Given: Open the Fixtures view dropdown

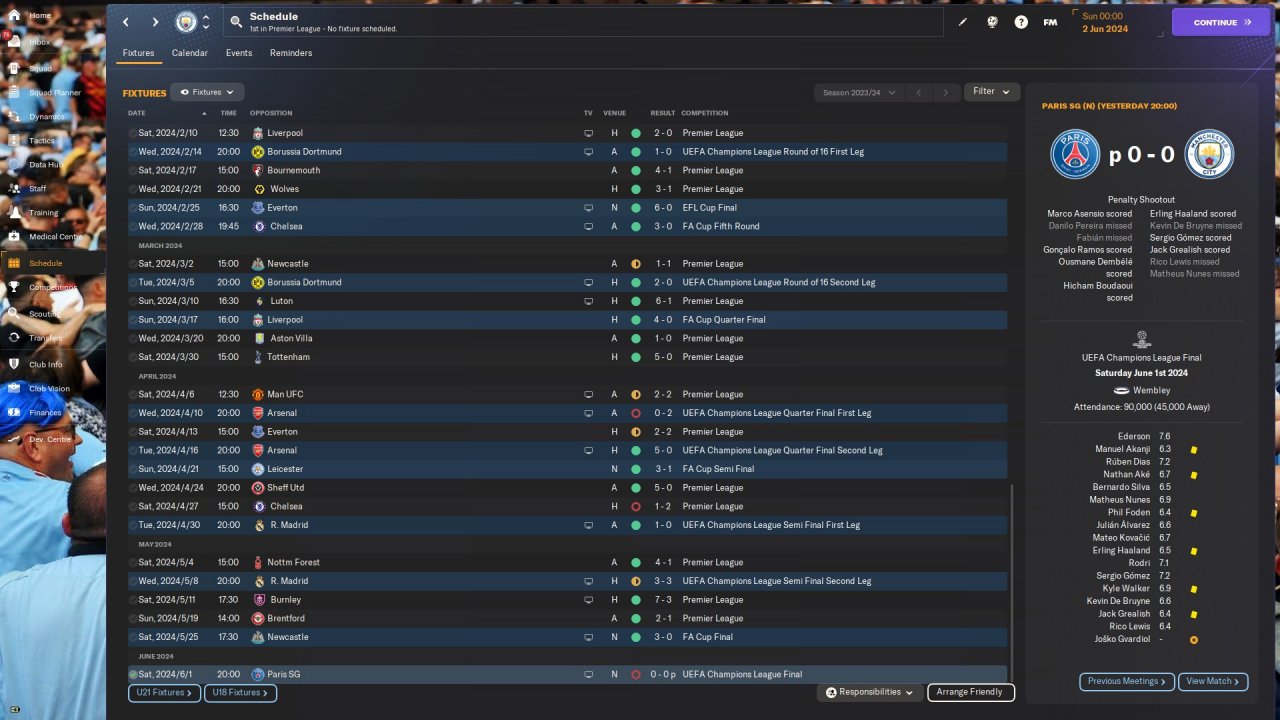Looking at the screenshot, I should pos(207,92).
